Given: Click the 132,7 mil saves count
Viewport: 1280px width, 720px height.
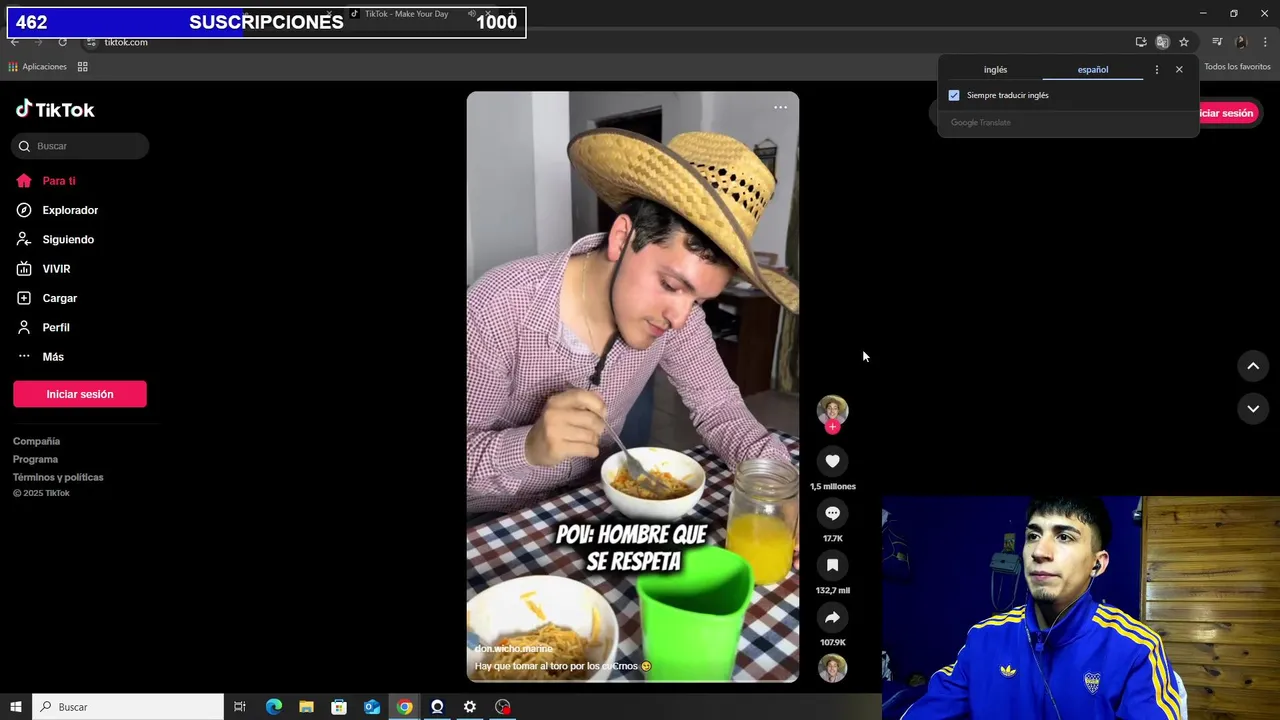Looking at the screenshot, I should point(832,591).
